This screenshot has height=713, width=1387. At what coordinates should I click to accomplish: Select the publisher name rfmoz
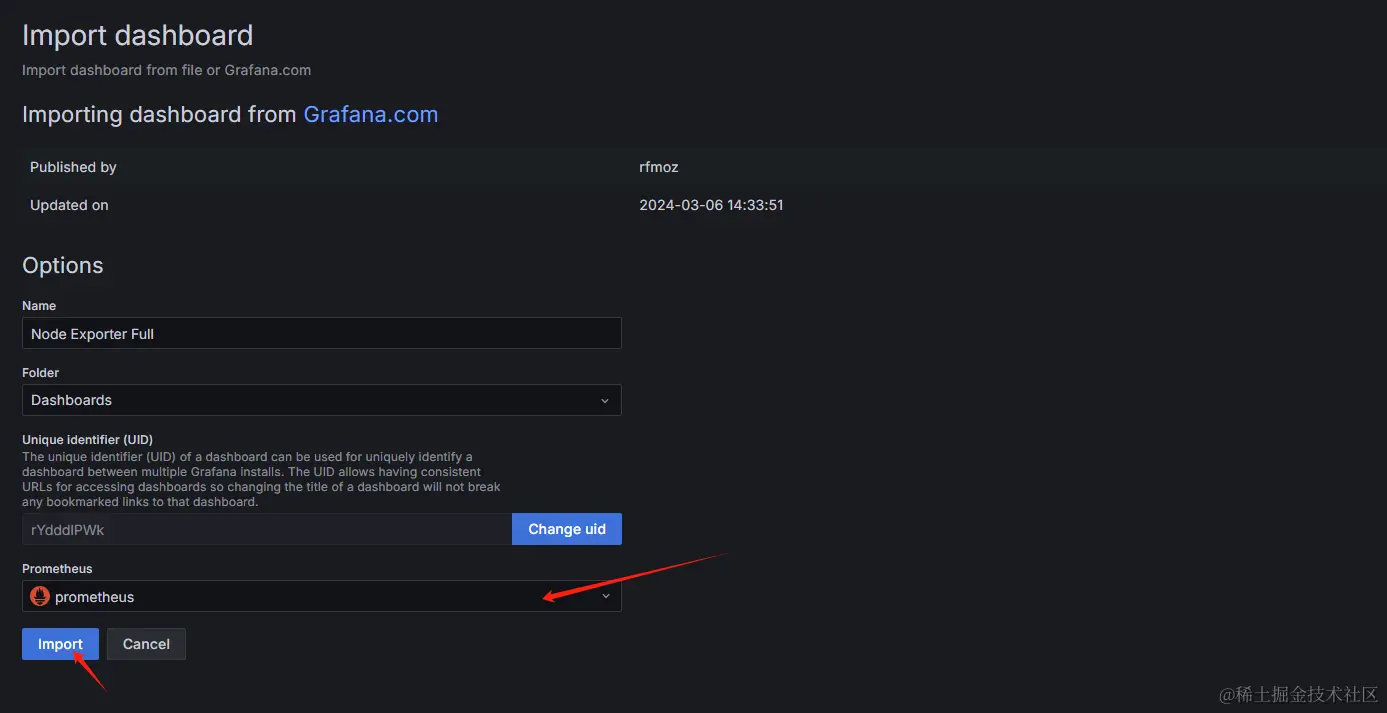tap(659, 167)
